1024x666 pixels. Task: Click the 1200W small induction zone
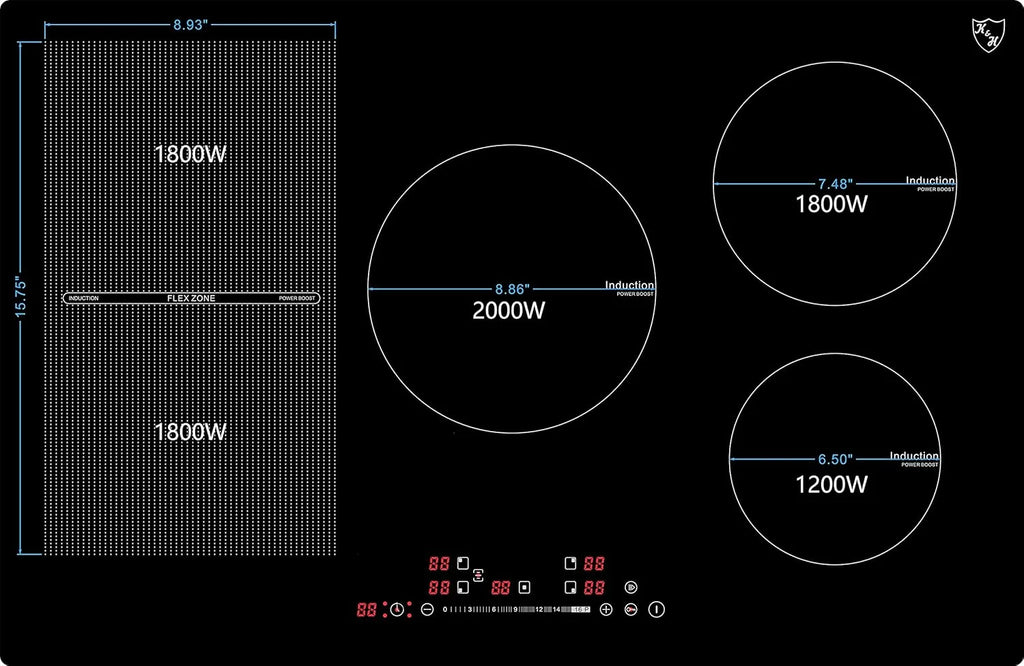pyautogui.click(x=835, y=459)
